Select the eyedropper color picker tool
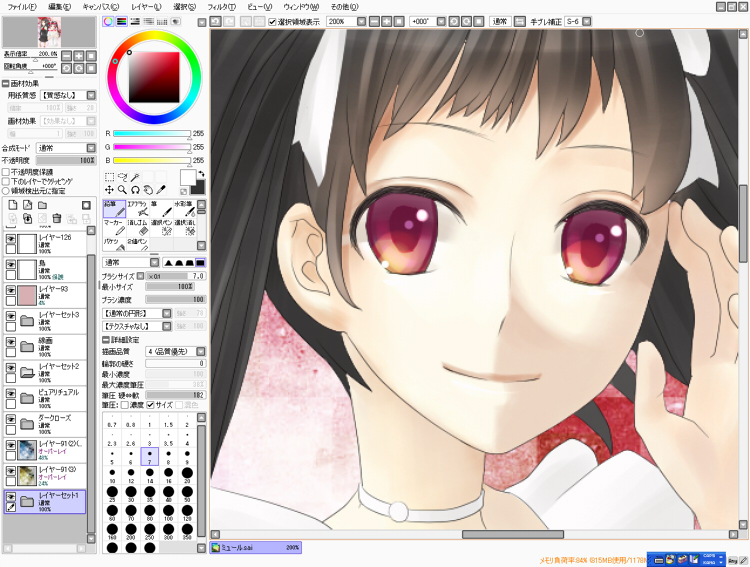The height and width of the screenshot is (567, 750). point(161,189)
